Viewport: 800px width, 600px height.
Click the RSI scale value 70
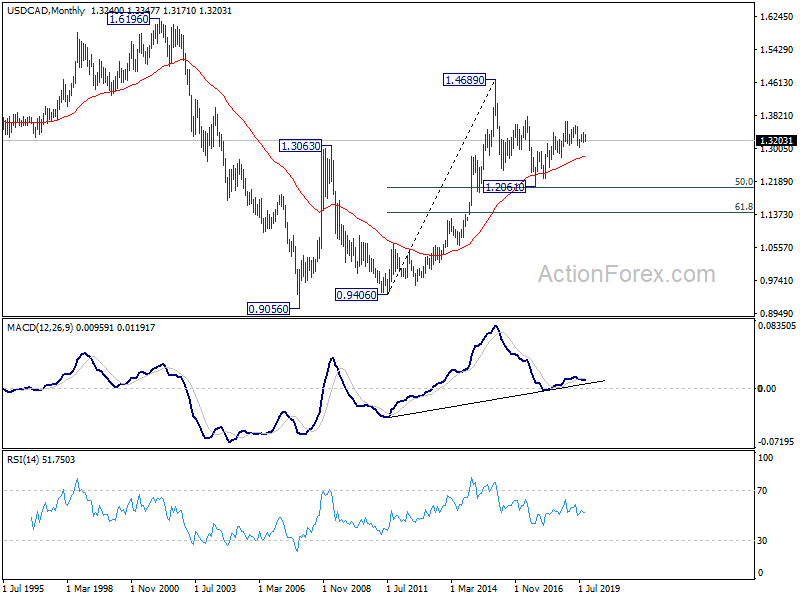(762, 491)
